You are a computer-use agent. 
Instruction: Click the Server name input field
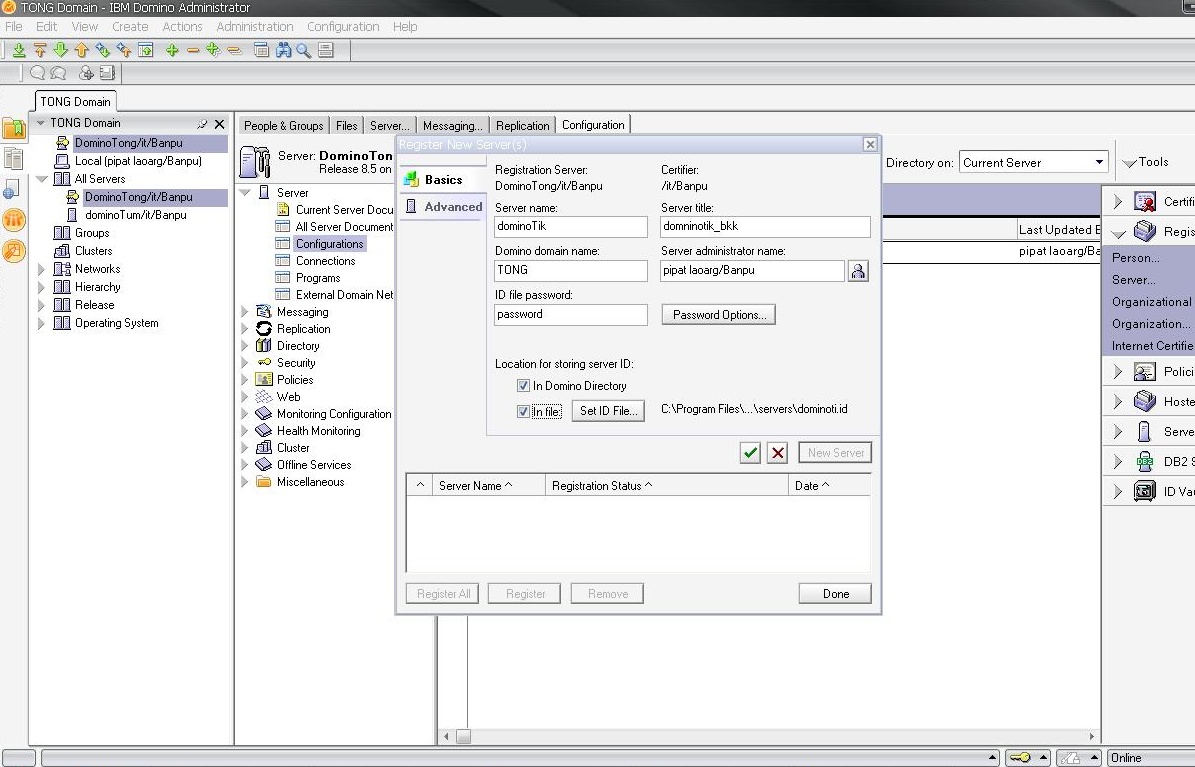point(571,226)
